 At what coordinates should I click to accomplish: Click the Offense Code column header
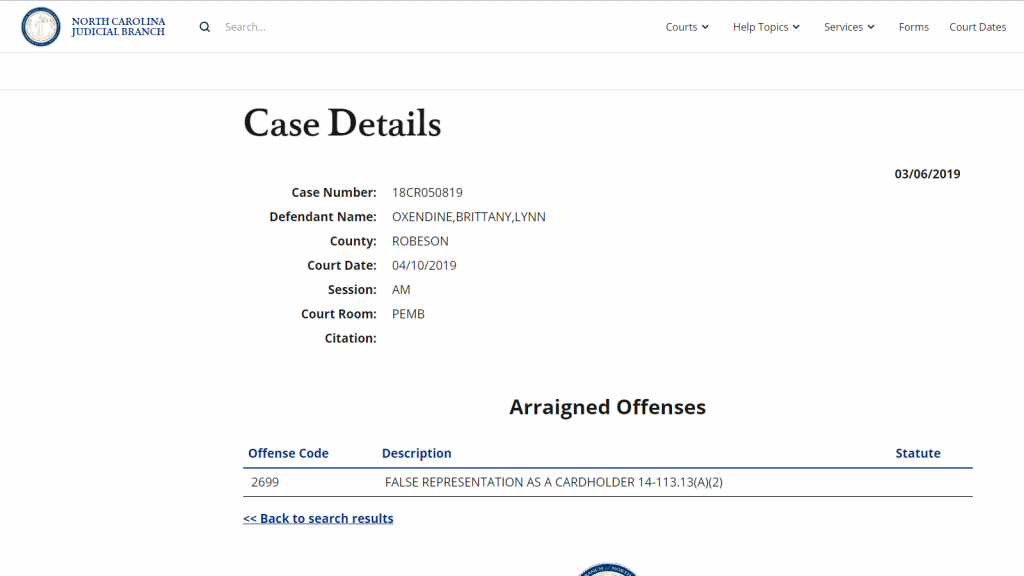[x=288, y=453]
